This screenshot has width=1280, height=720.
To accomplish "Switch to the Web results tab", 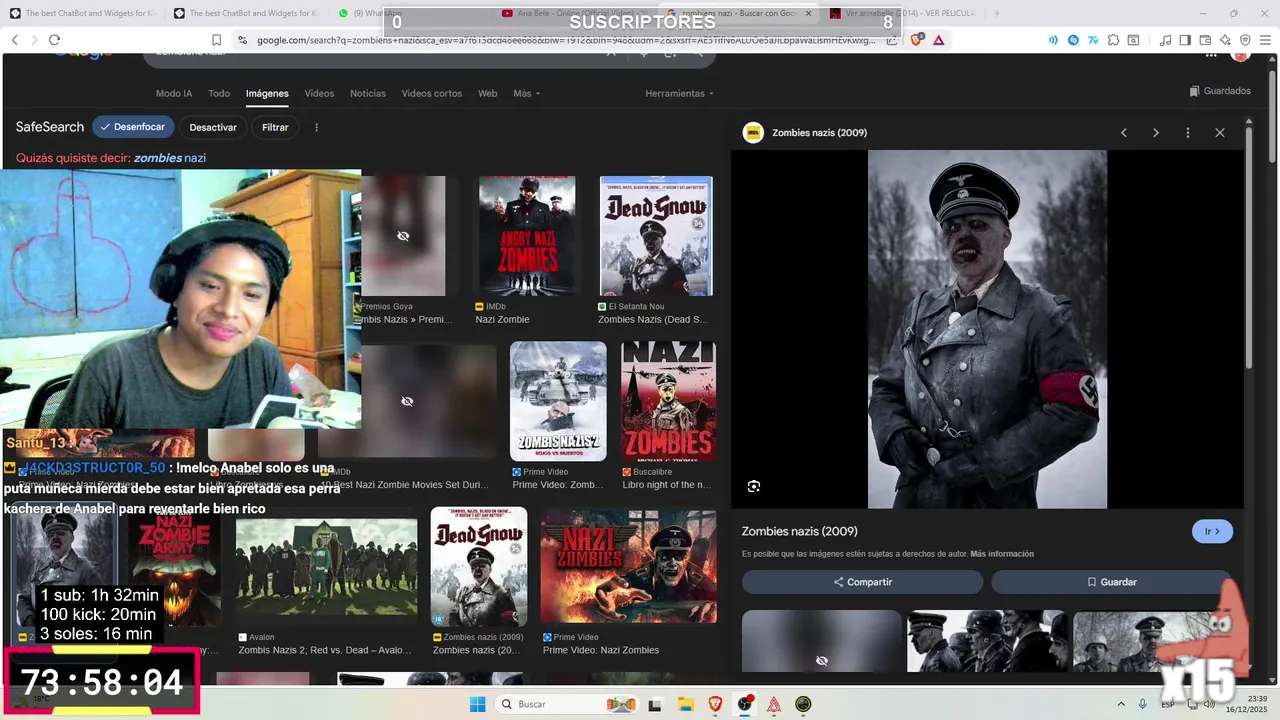I will pos(487,93).
